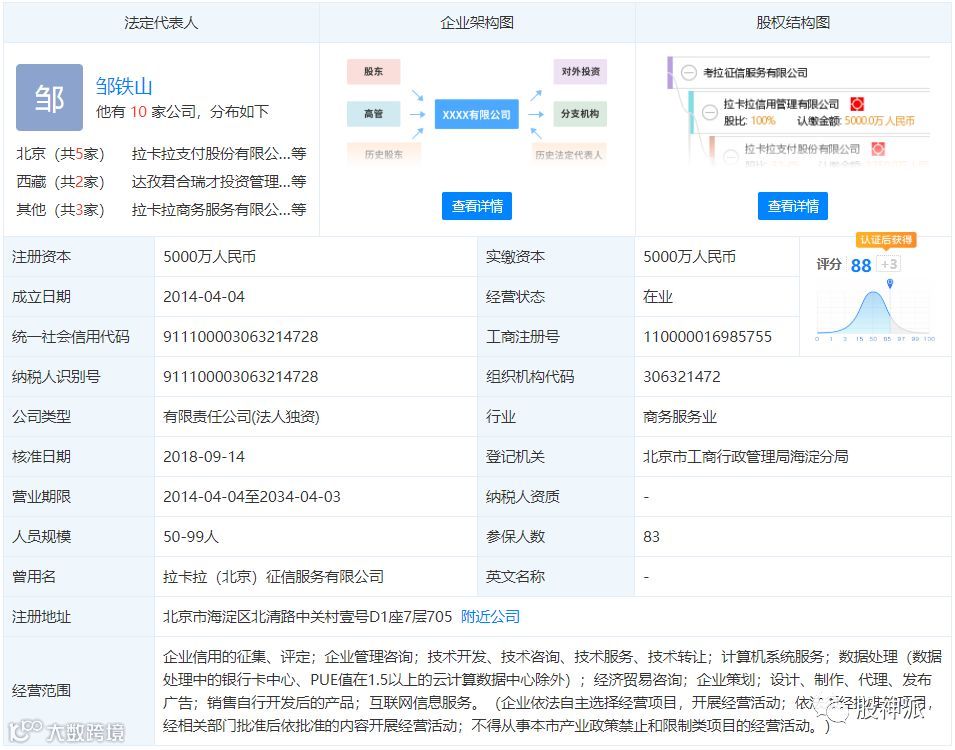The image size is (955, 750).
Task: Click the 北京（共5家） region label
Action: point(60,154)
